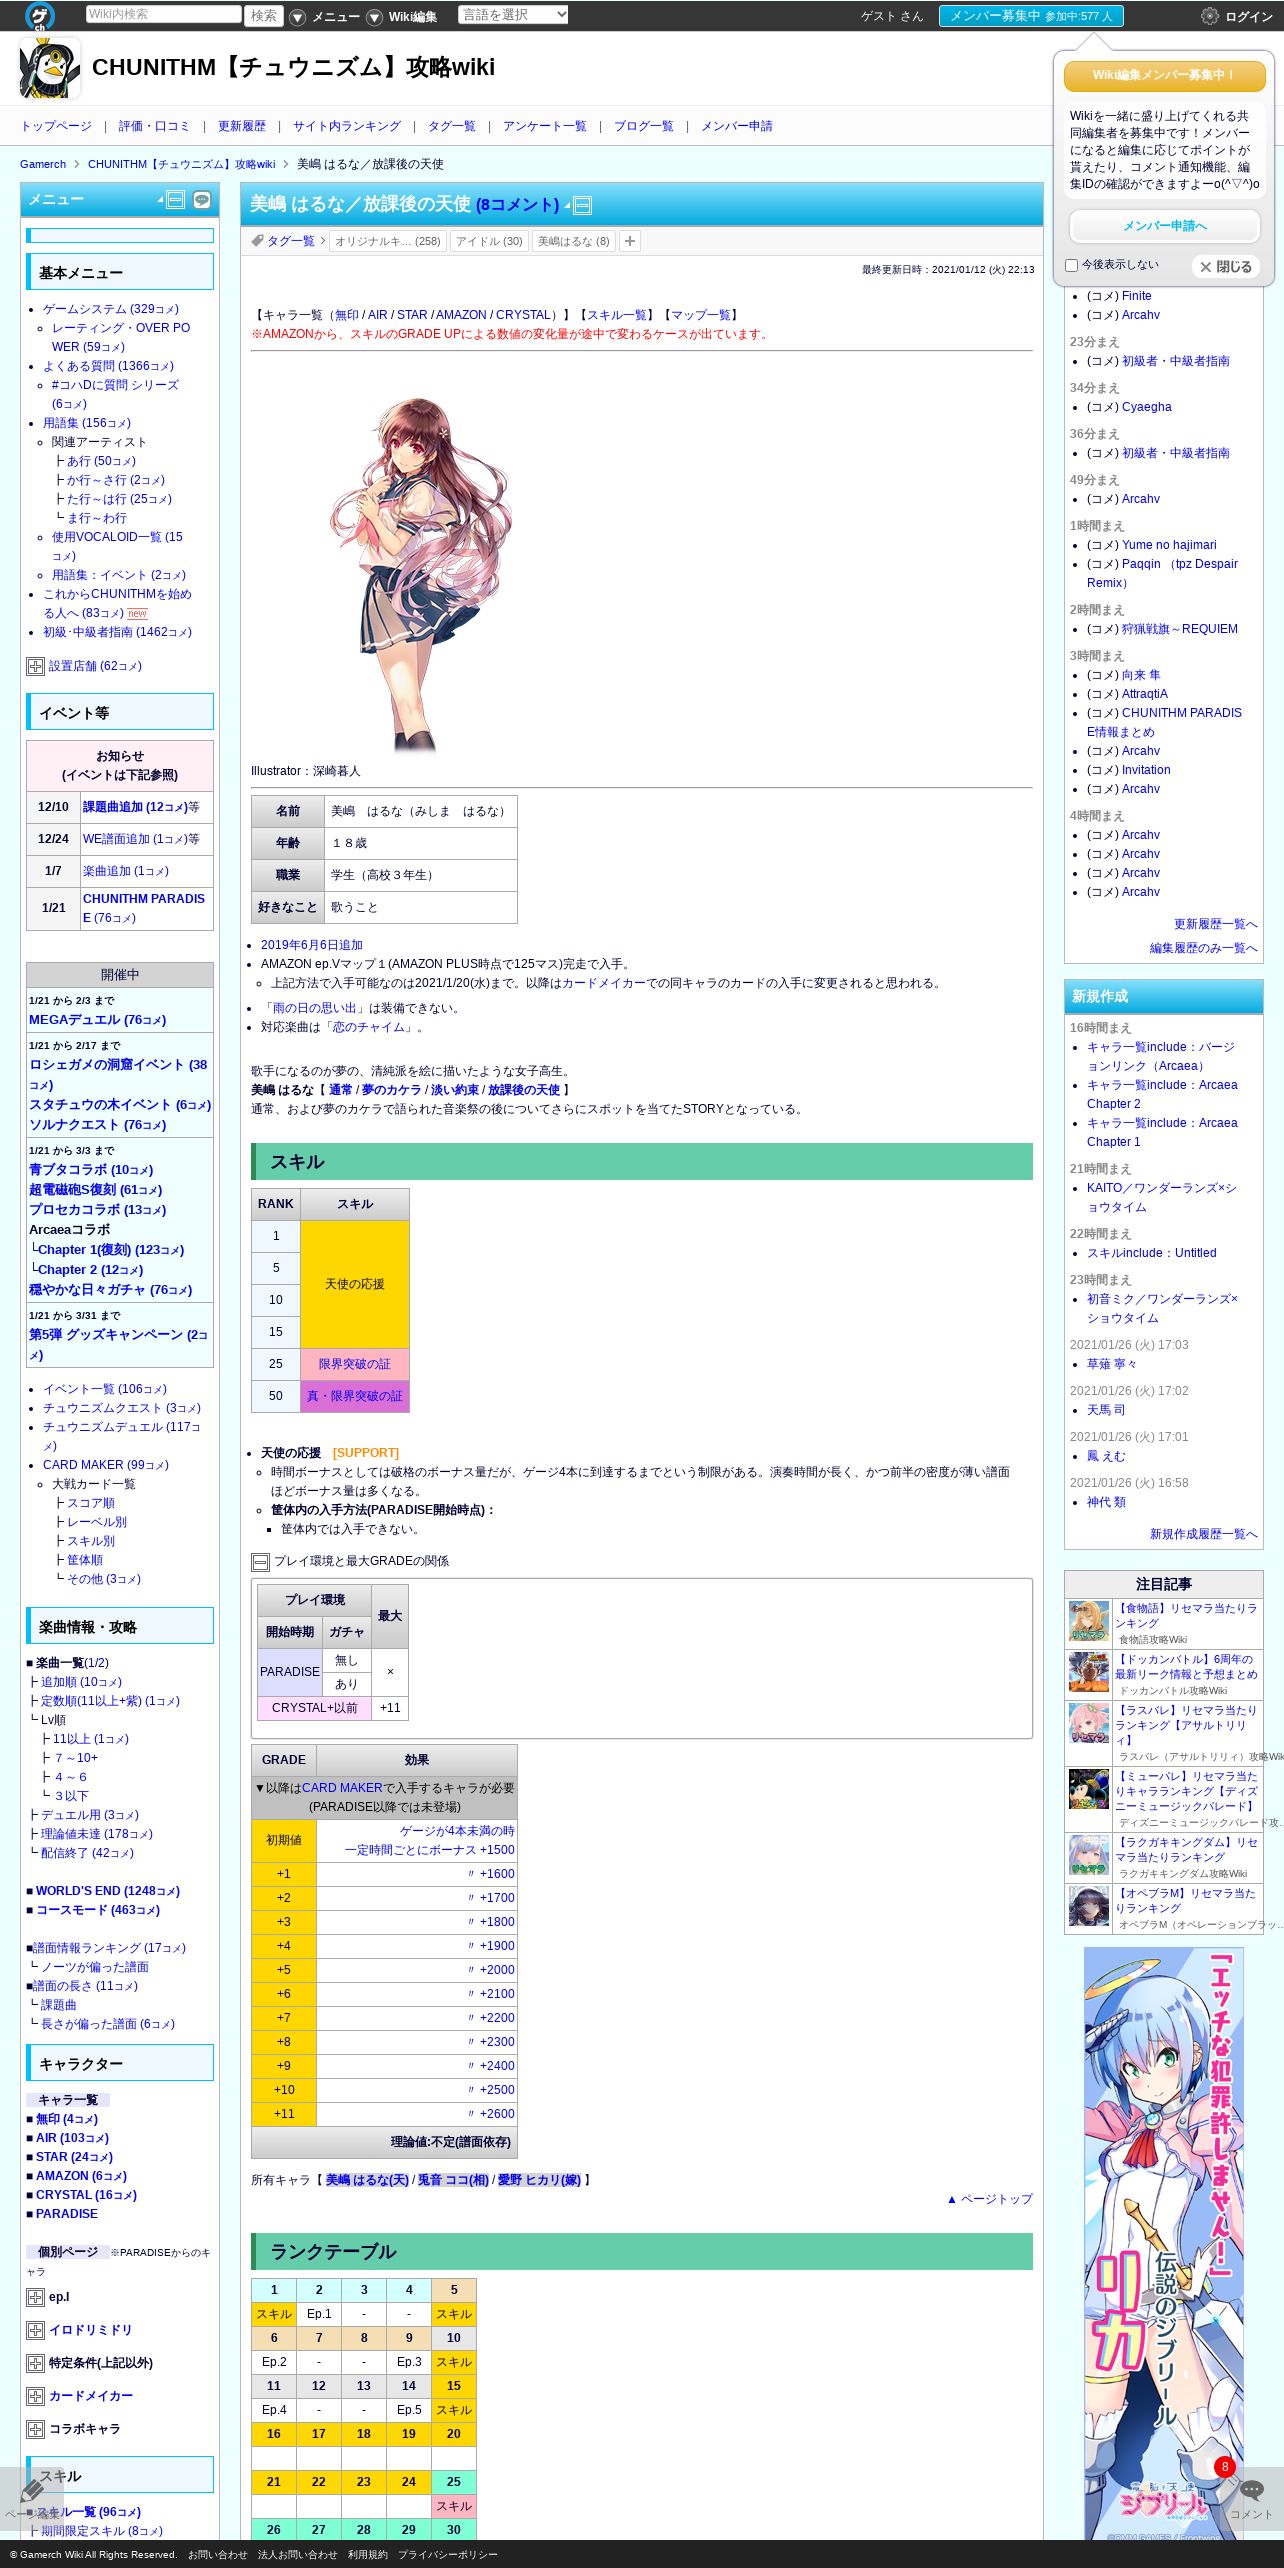Open the pink 限界突破の証 skill cell
Image resolution: width=1284 pixels, height=2568 pixels.
pyautogui.click(x=355, y=1364)
